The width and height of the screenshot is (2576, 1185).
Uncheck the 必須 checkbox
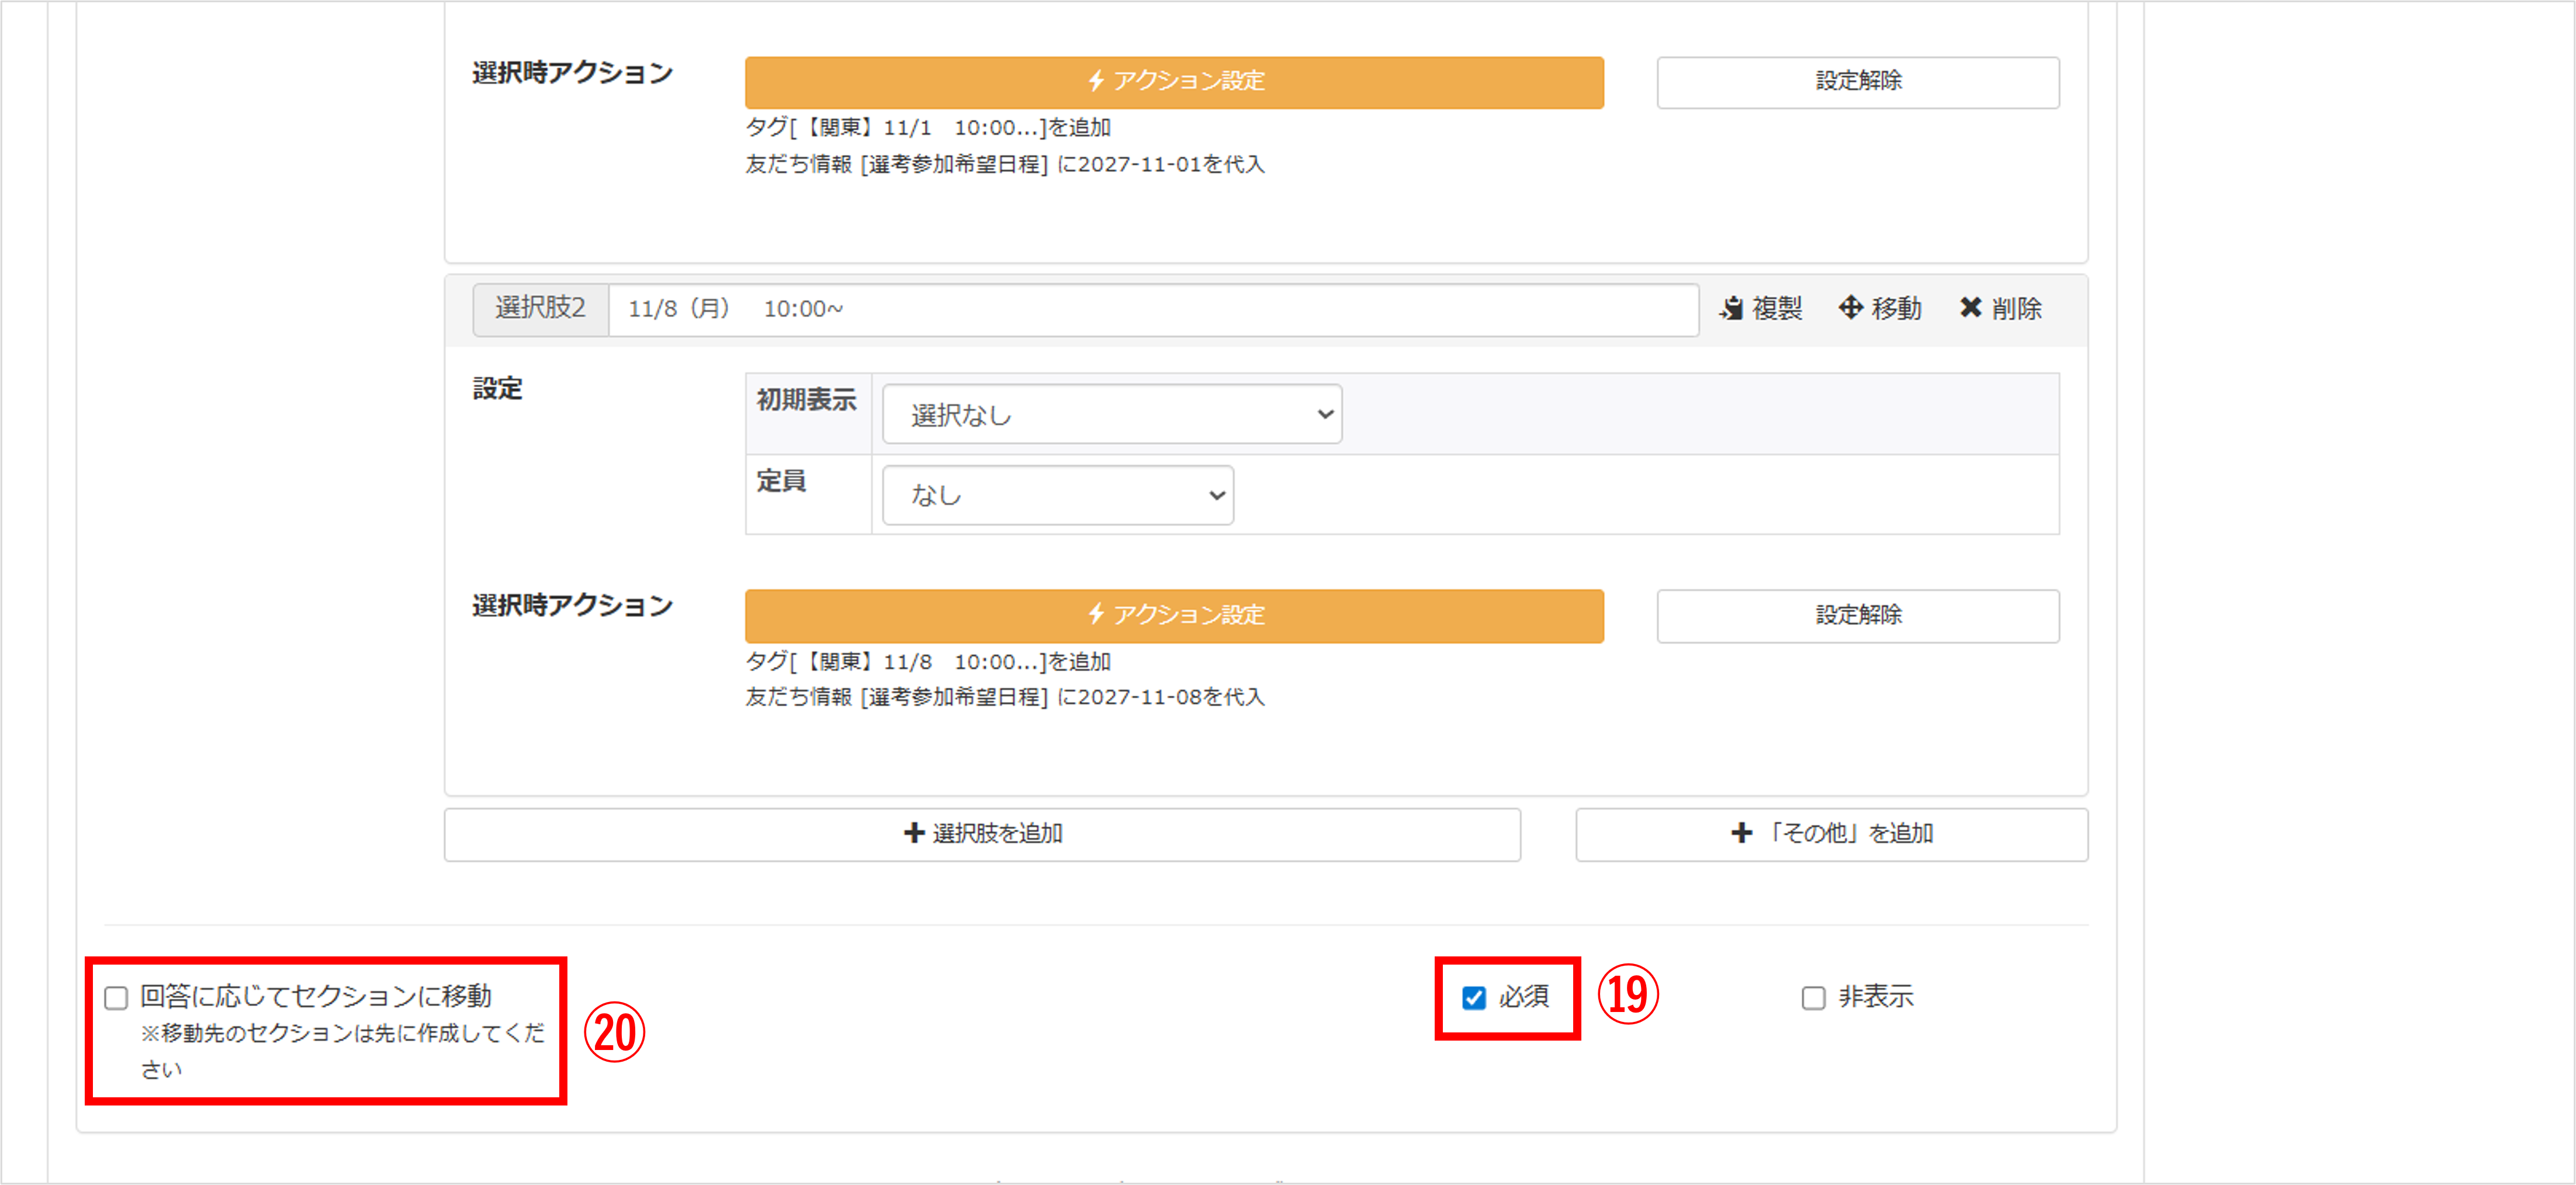[1473, 997]
